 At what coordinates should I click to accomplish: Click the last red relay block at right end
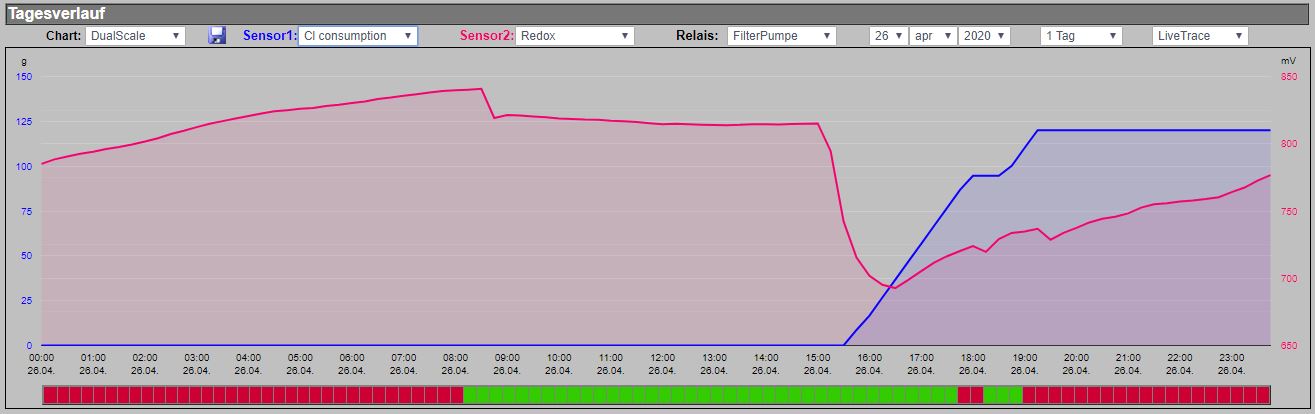[x=1263, y=394]
